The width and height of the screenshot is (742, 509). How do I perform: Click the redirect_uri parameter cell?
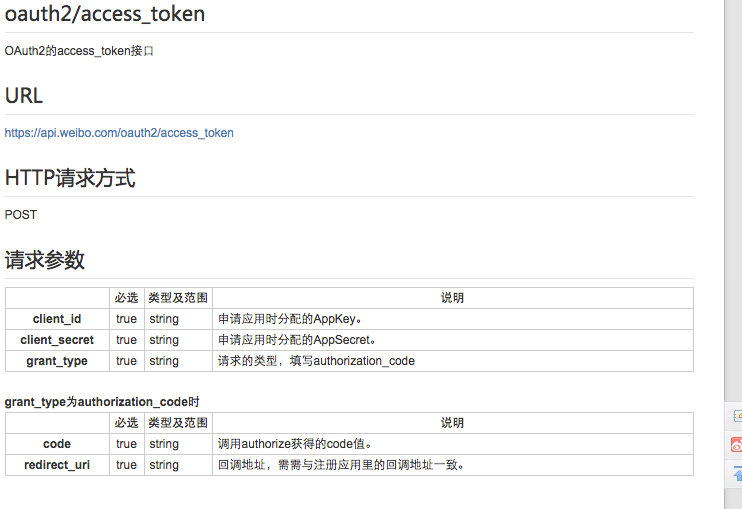pyautogui.click(x=57, y=465)
